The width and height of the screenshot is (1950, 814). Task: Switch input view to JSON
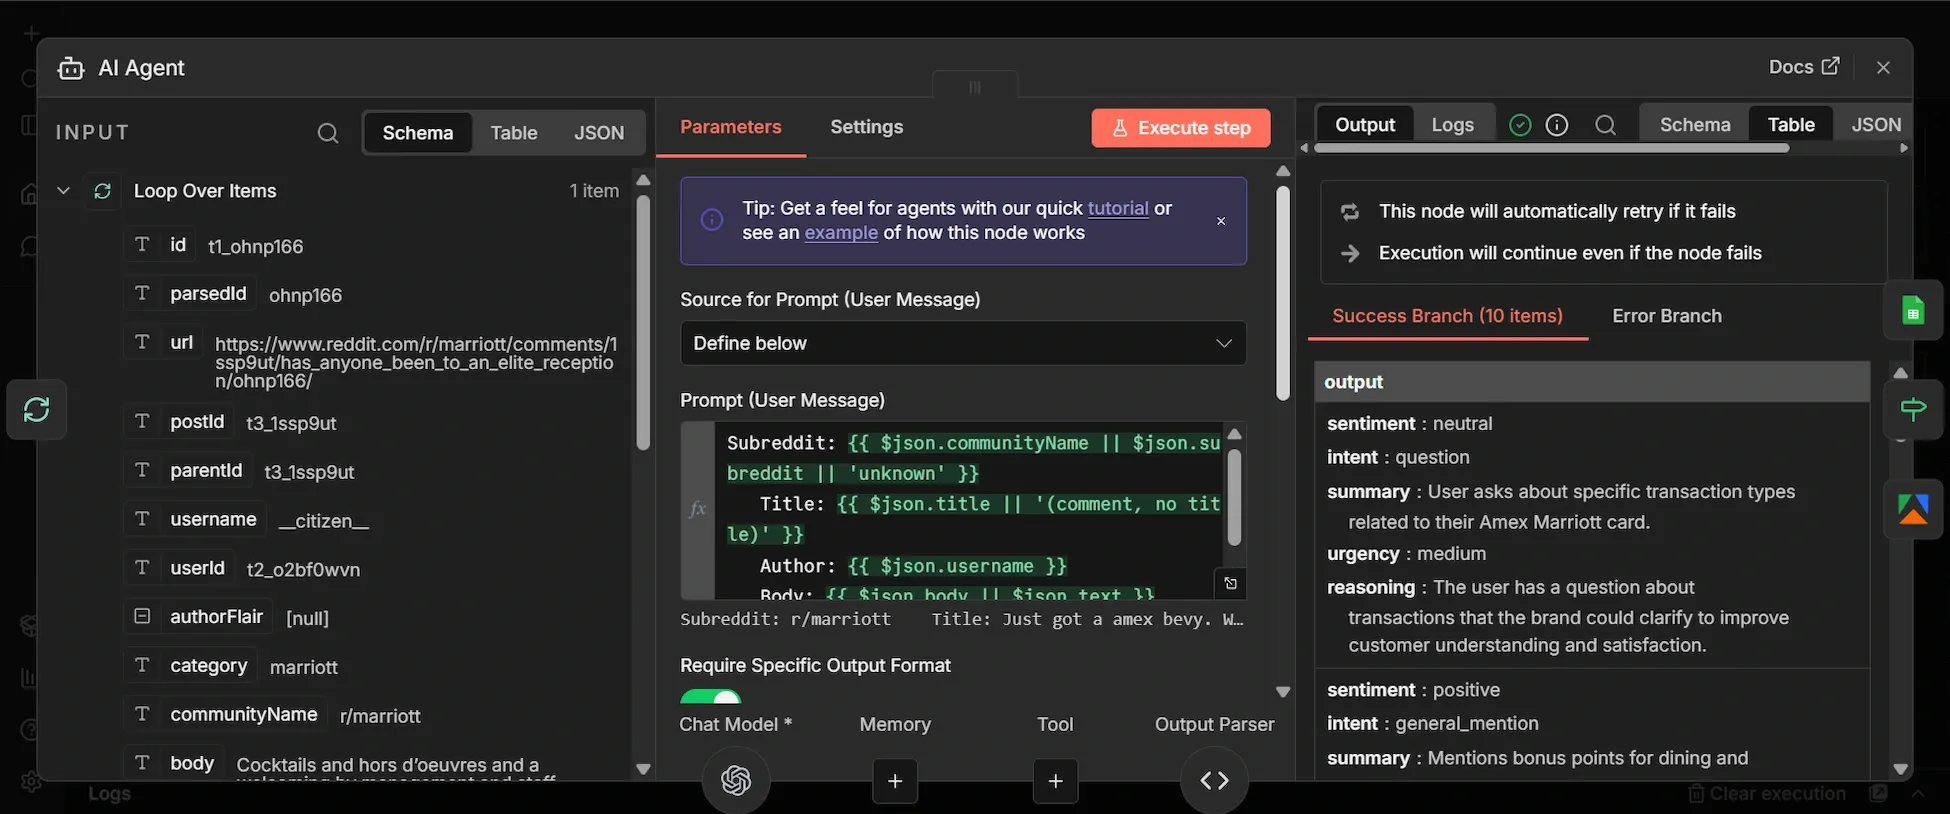(x=599, y=133)
